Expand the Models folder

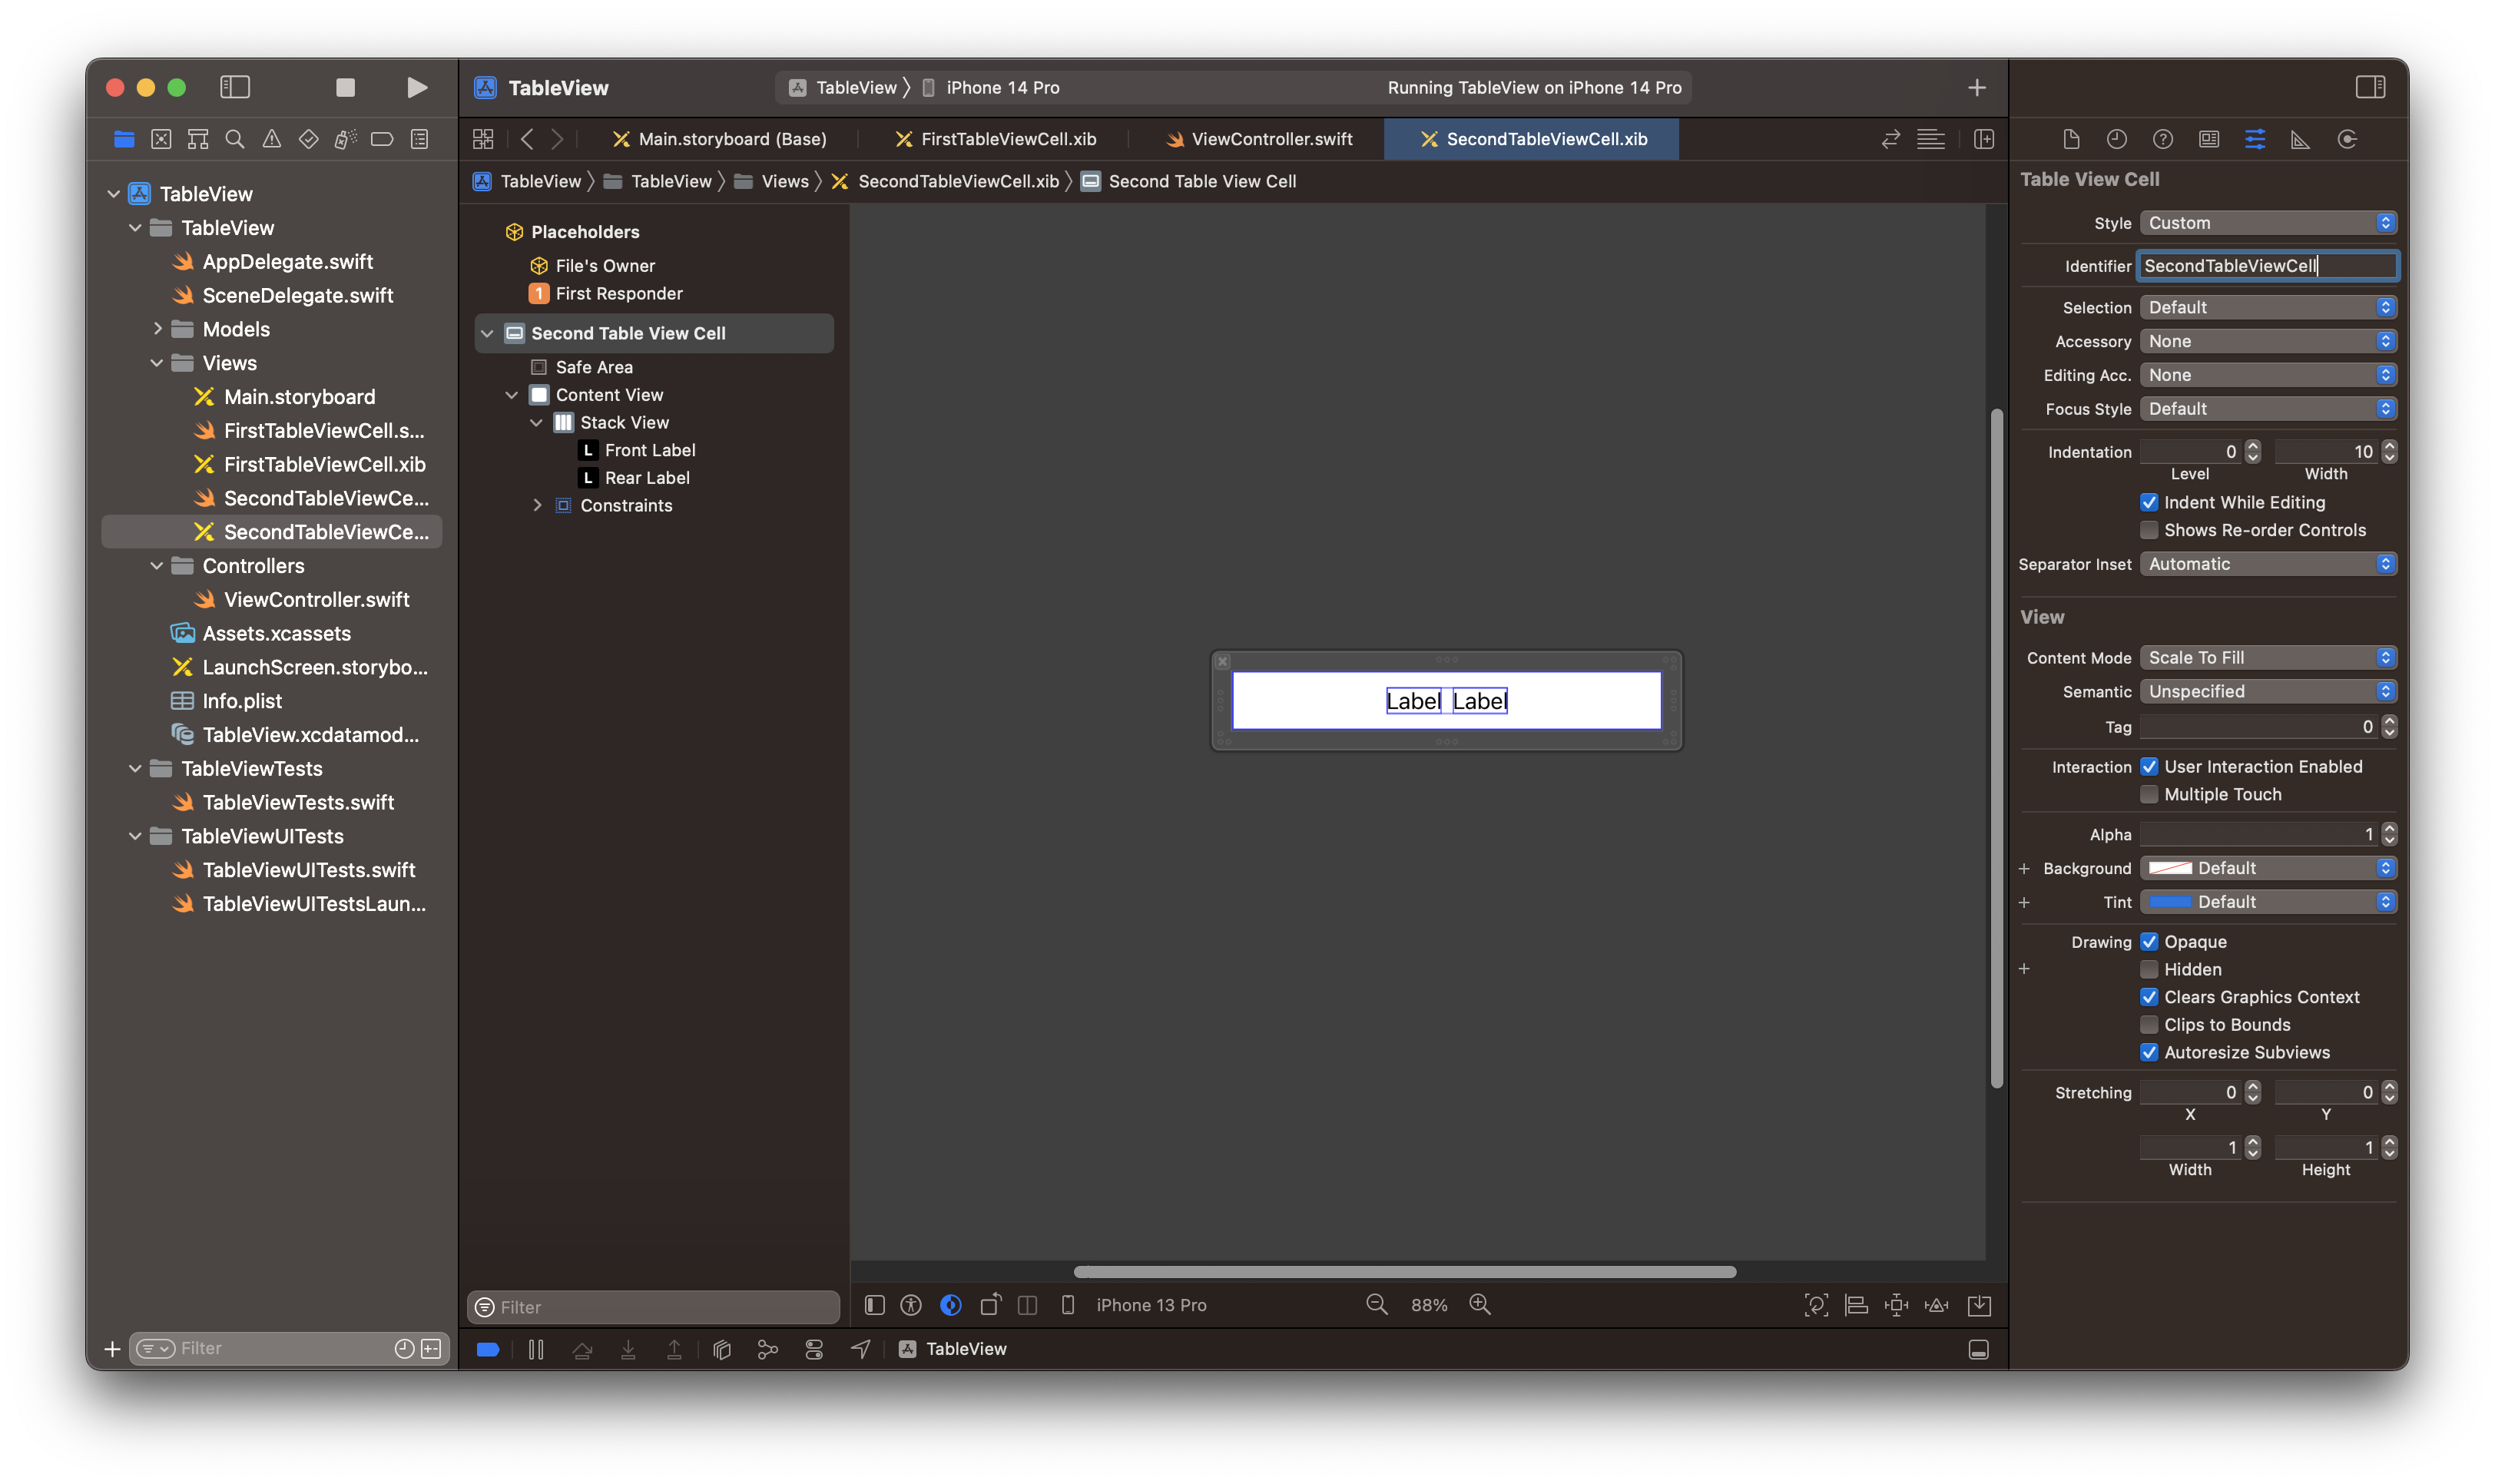[x=157, y=329]
